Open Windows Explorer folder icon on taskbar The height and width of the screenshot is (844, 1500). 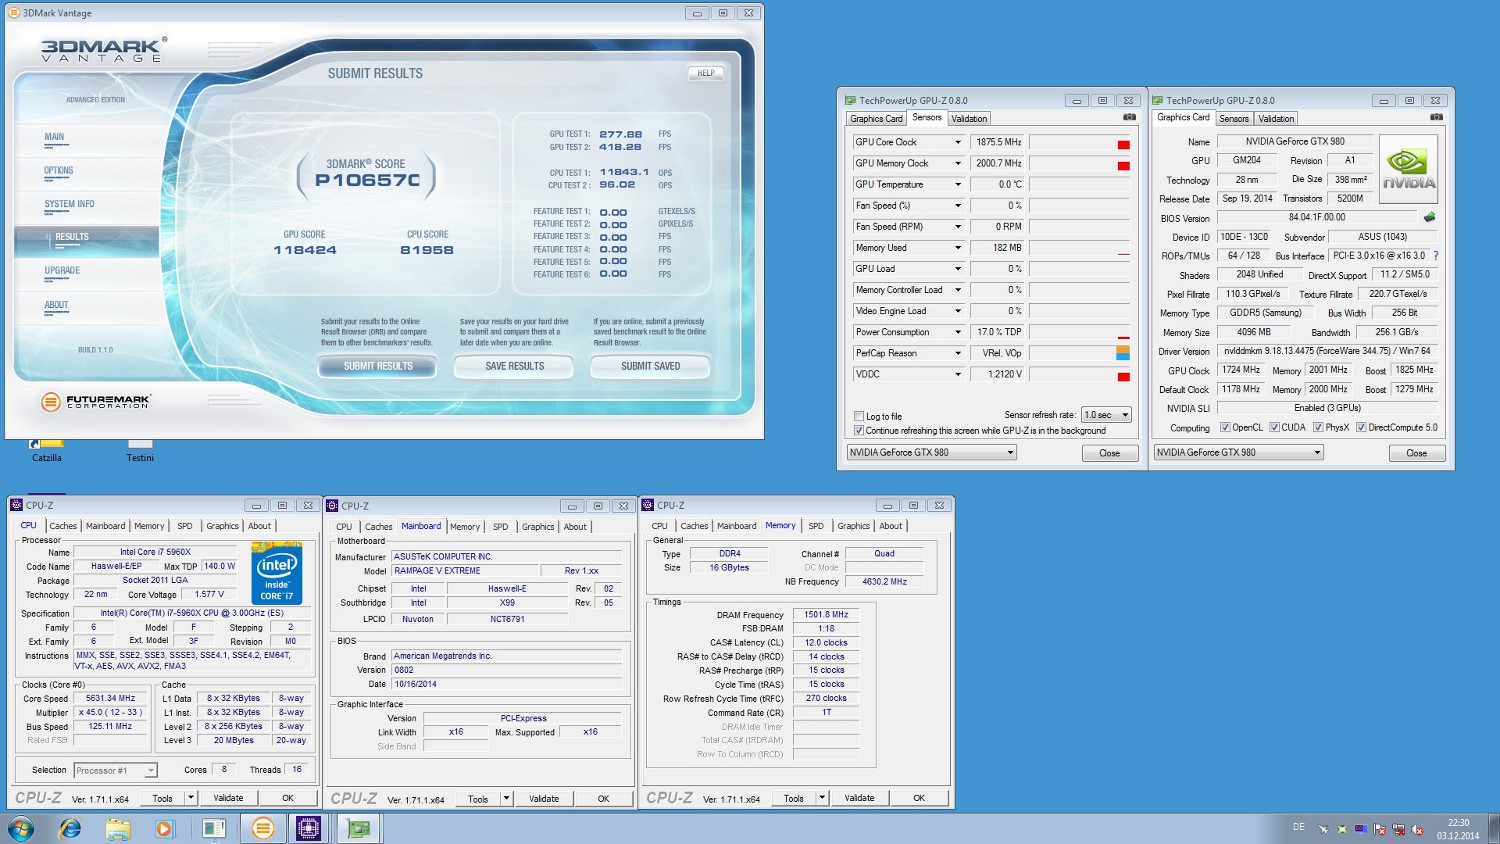pos(118,828)
